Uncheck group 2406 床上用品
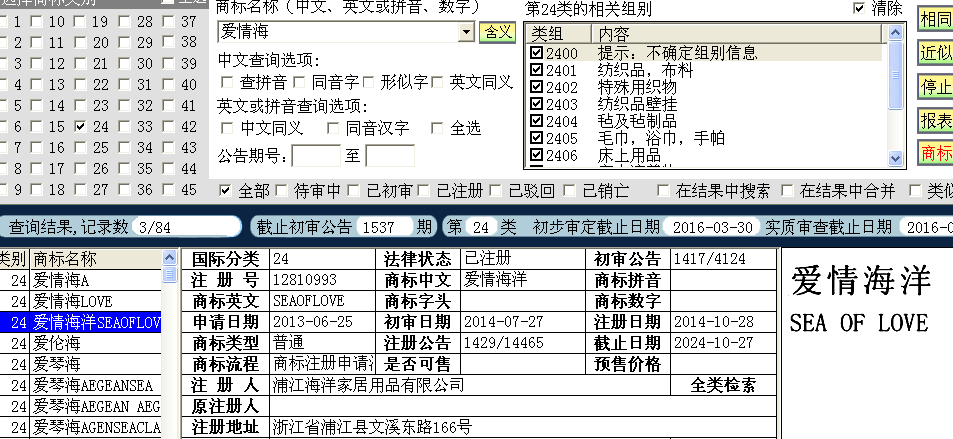The width and height of the screenshot is (953, 439). click(x=536, y=156)
